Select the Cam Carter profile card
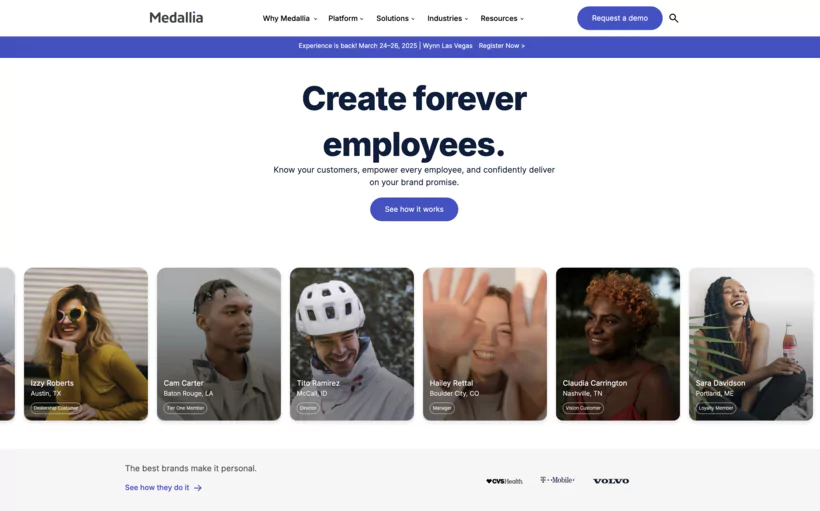The height and width of the screenshot is (511, 820). pos(219,344)
